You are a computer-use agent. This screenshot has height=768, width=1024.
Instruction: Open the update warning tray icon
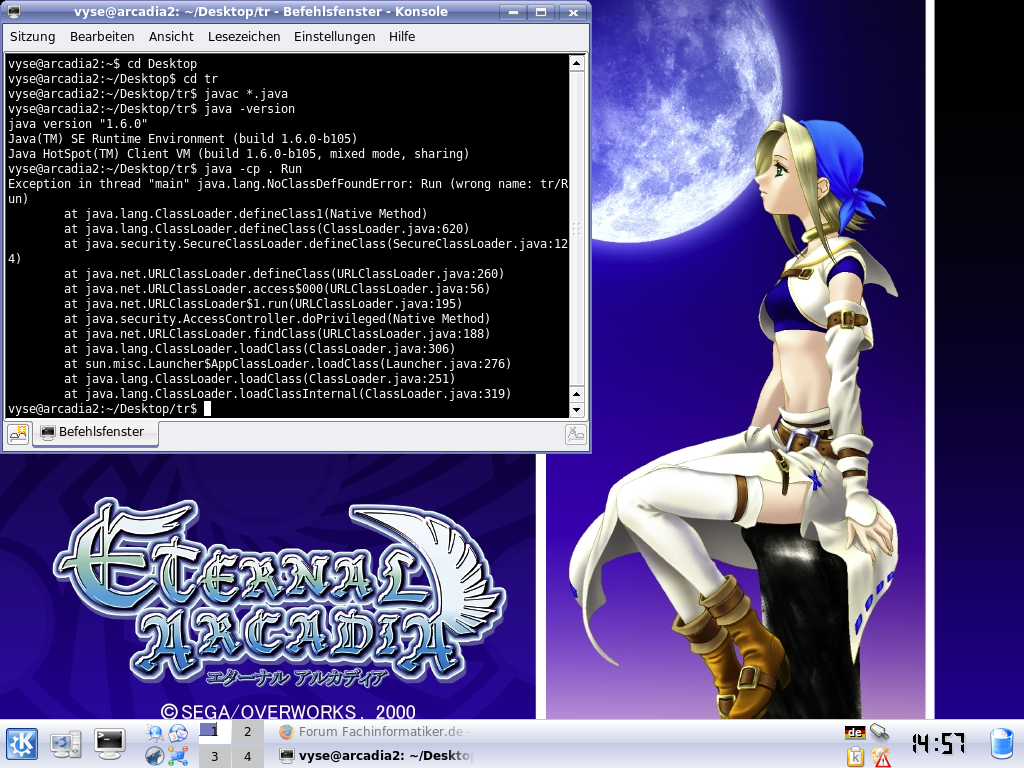881,756
